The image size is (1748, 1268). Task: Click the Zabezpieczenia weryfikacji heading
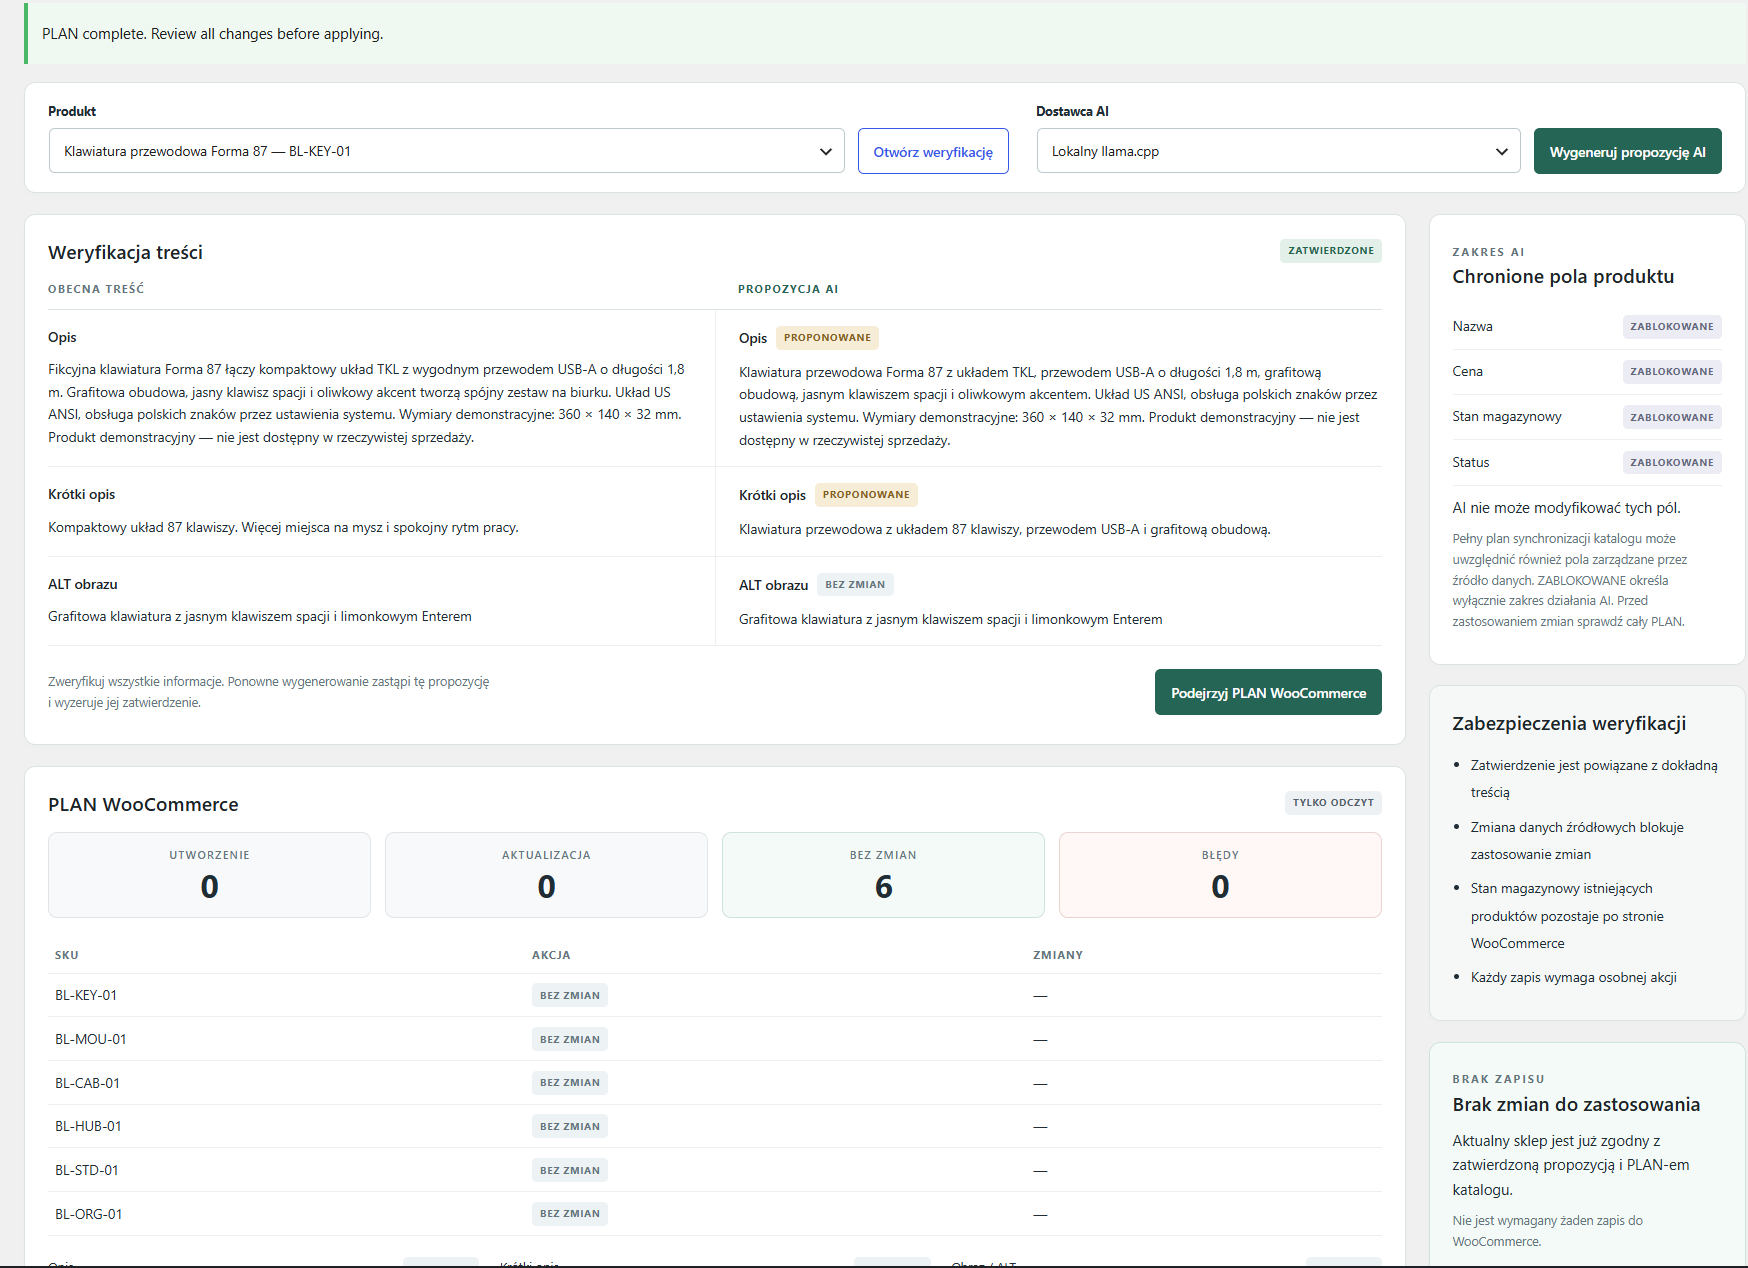click(1569, 723)
